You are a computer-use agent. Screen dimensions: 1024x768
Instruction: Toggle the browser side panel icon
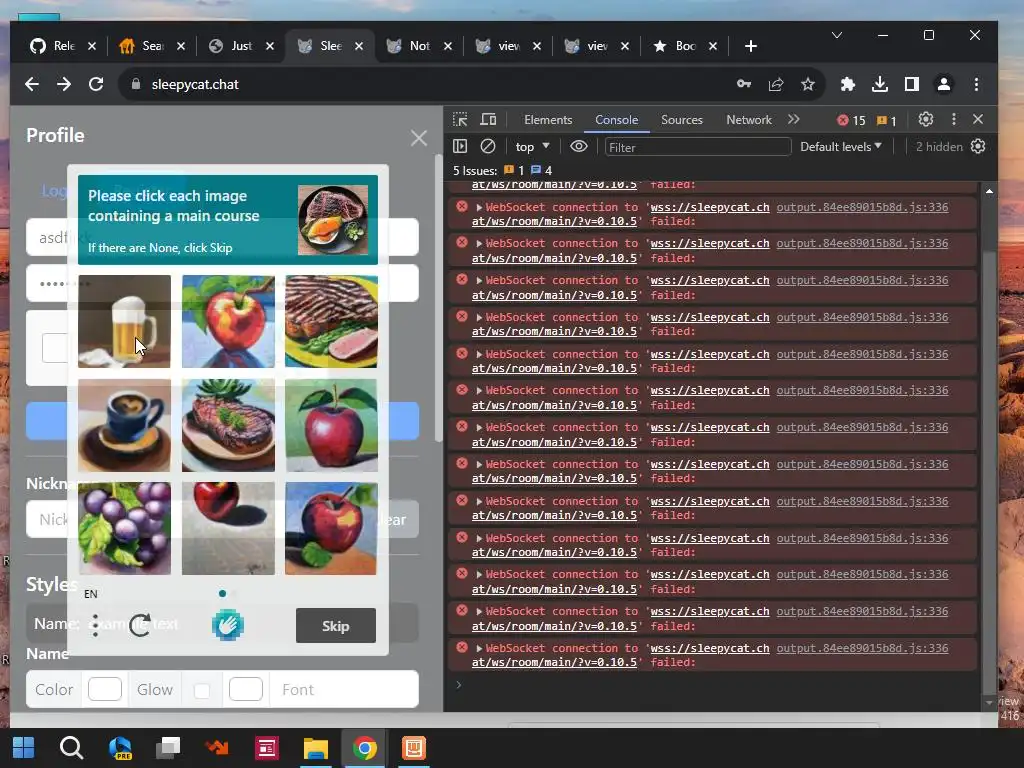coord(912,84)
